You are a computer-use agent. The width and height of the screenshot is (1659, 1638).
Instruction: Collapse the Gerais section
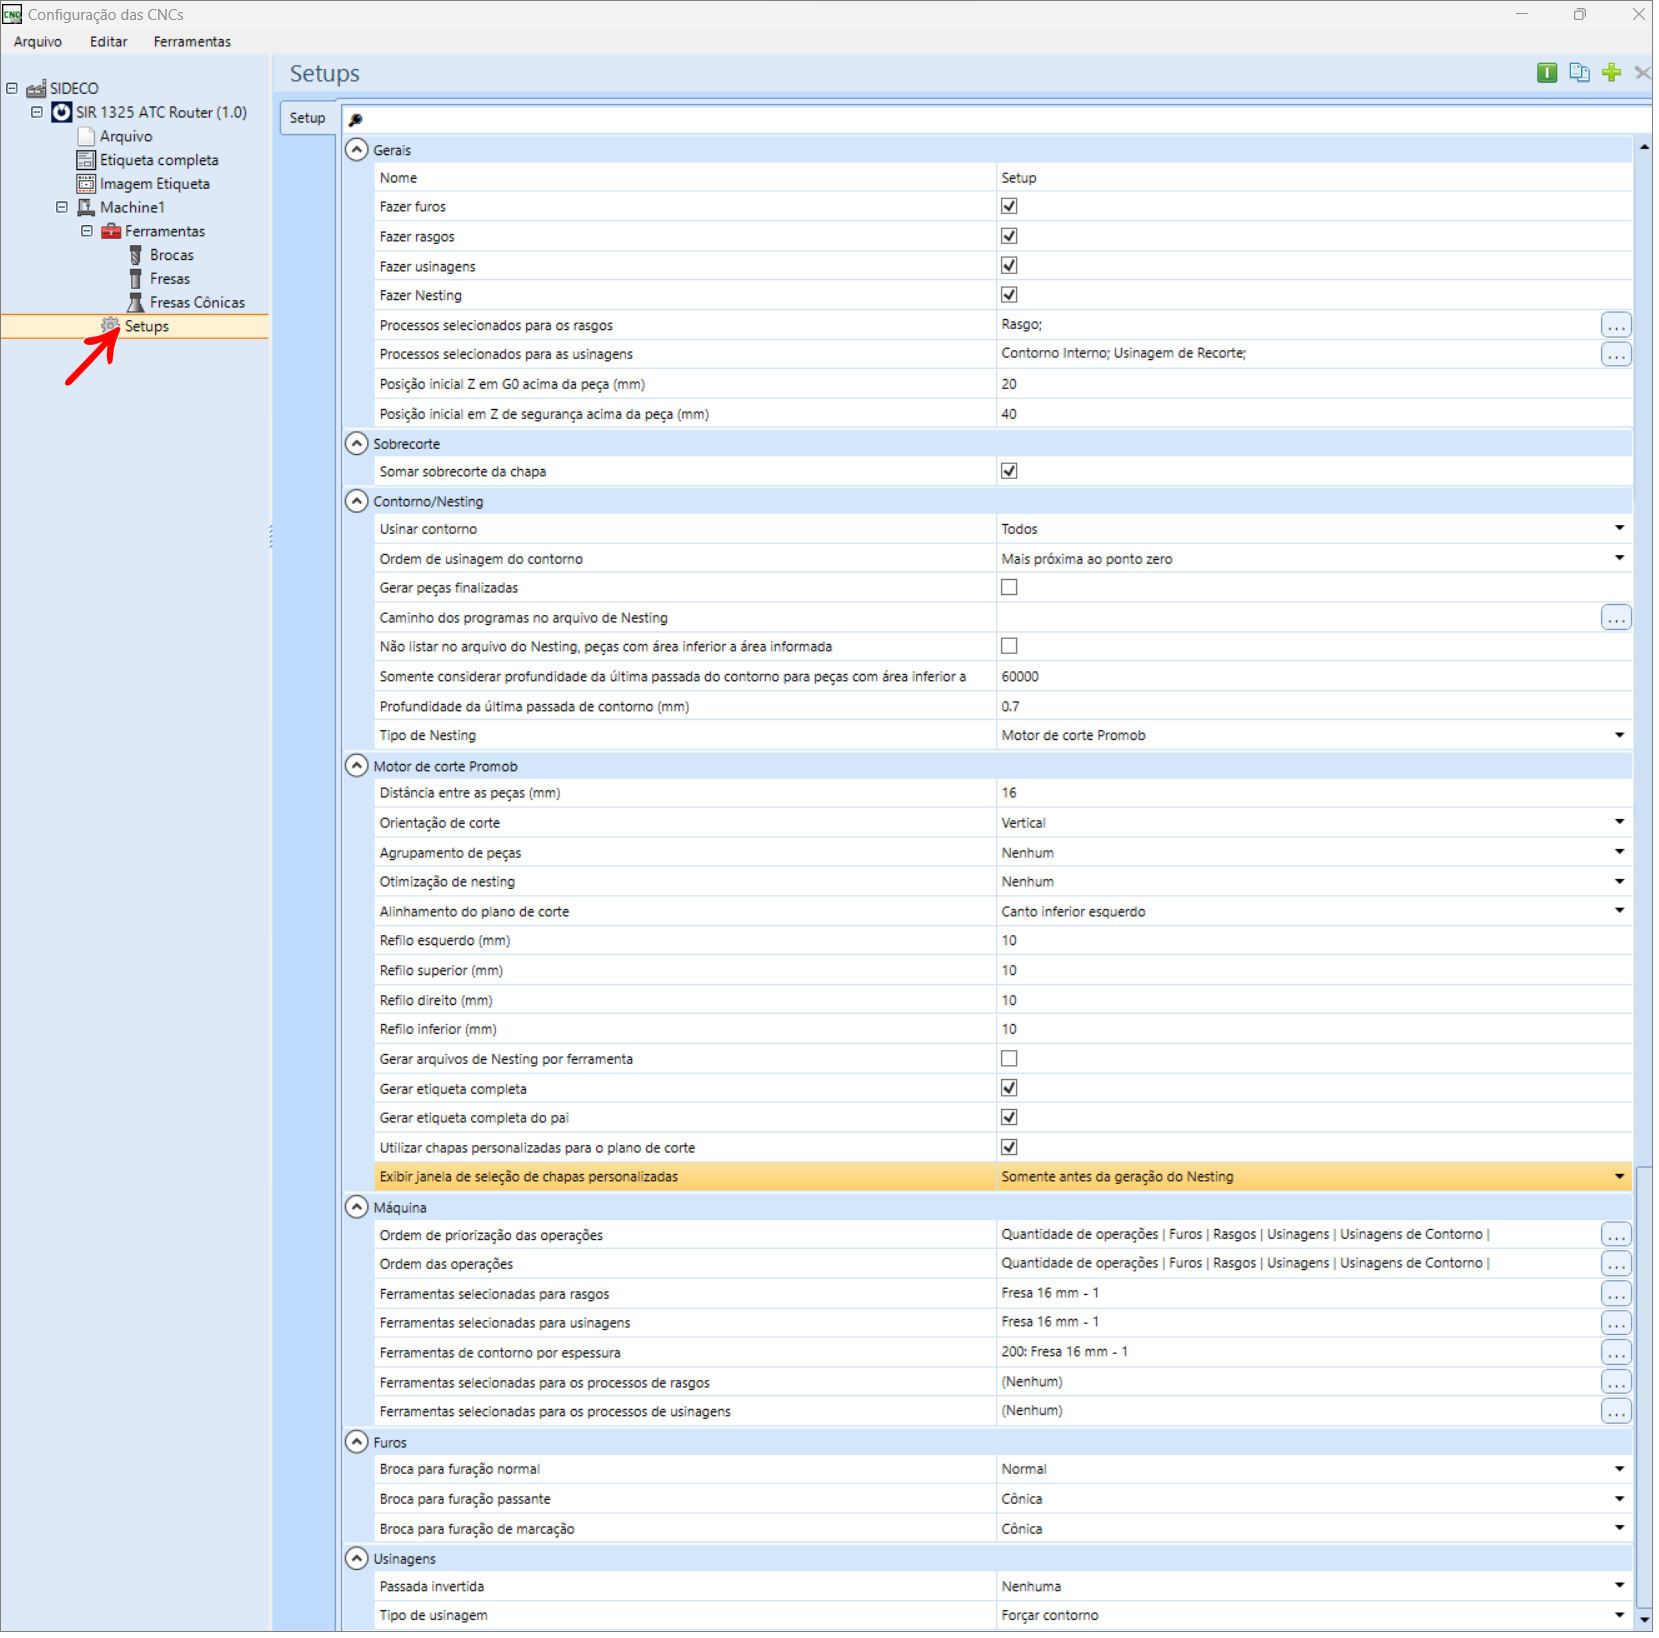[x=358, y=150]
